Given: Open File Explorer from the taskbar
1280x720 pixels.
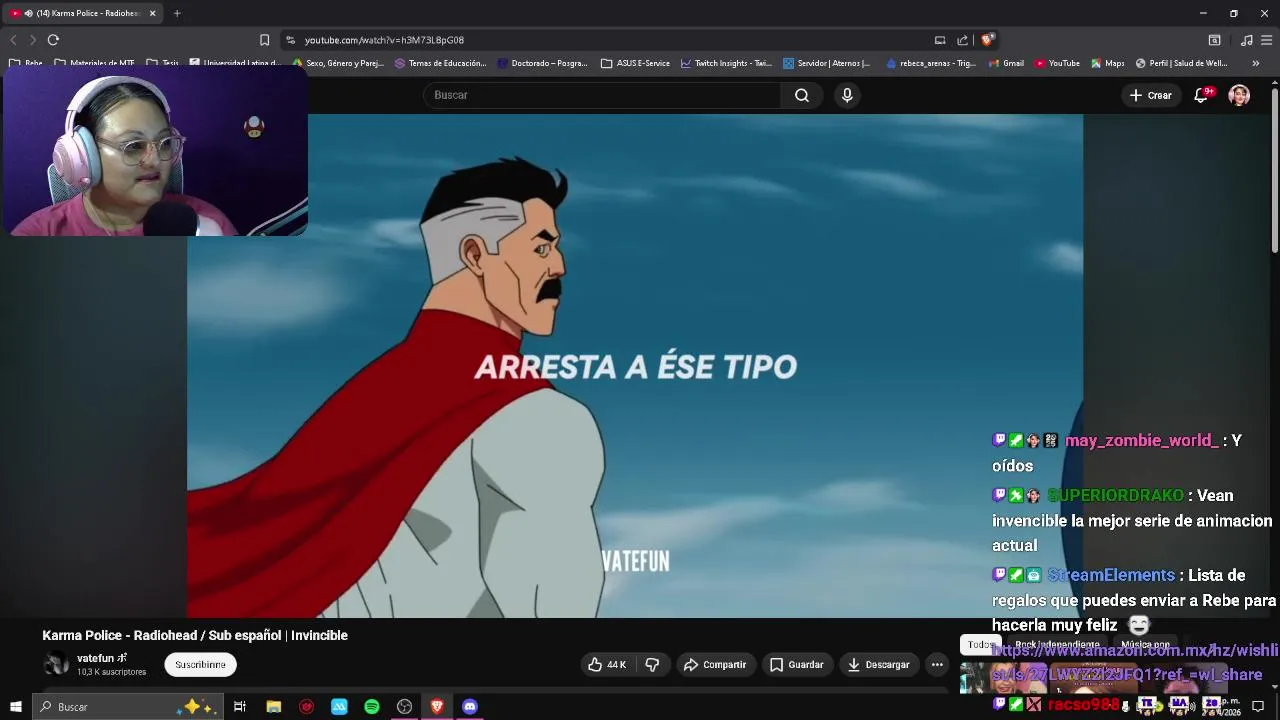Looking at the screenshot, I should (x=273, y=707).
